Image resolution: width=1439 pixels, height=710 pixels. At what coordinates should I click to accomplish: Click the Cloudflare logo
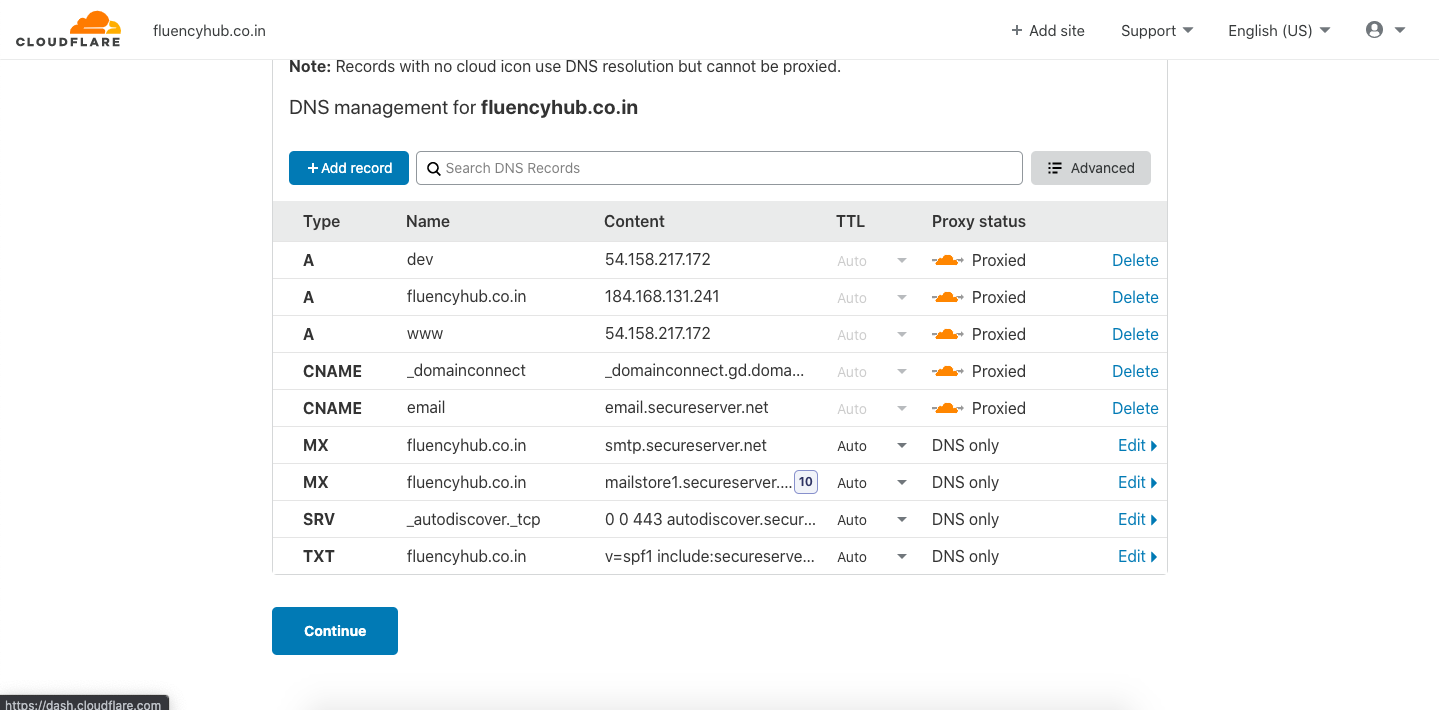click(68, 29)
